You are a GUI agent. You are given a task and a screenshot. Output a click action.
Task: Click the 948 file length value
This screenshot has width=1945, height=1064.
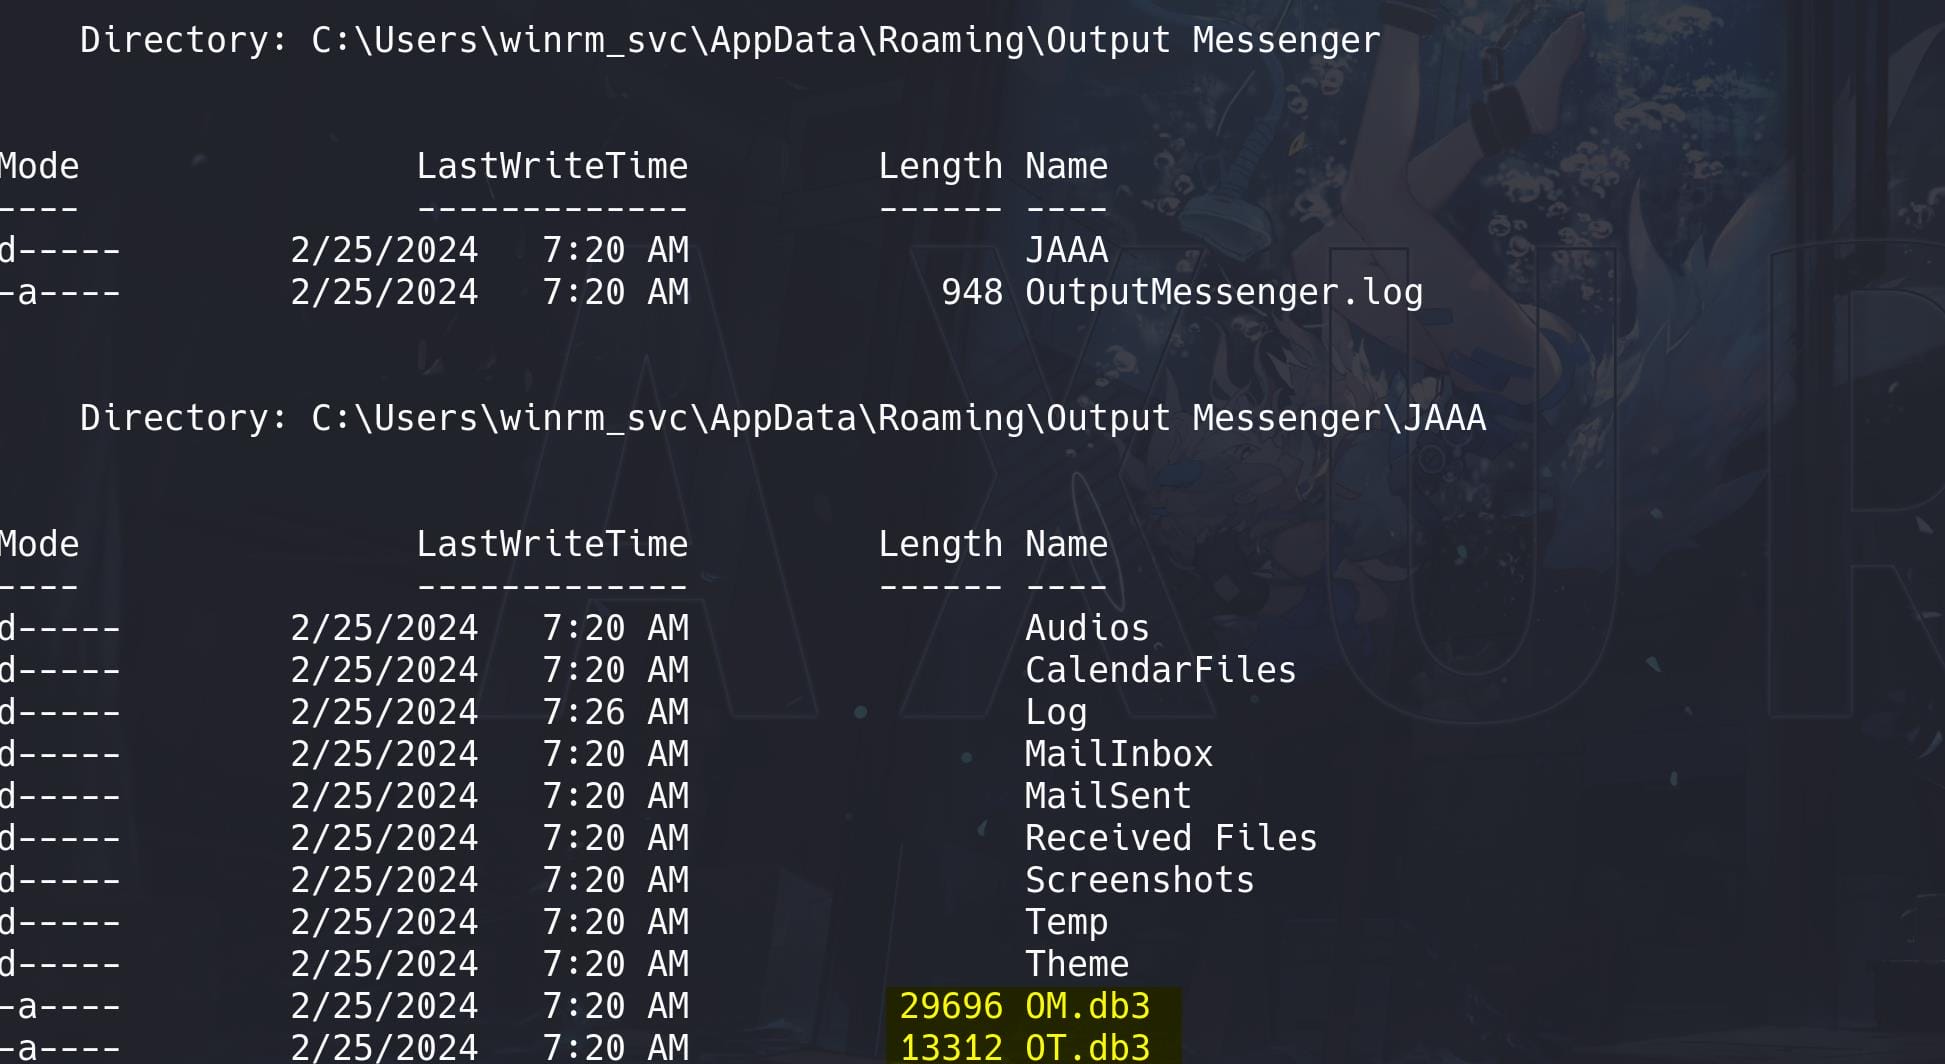[x=971, y=292]
